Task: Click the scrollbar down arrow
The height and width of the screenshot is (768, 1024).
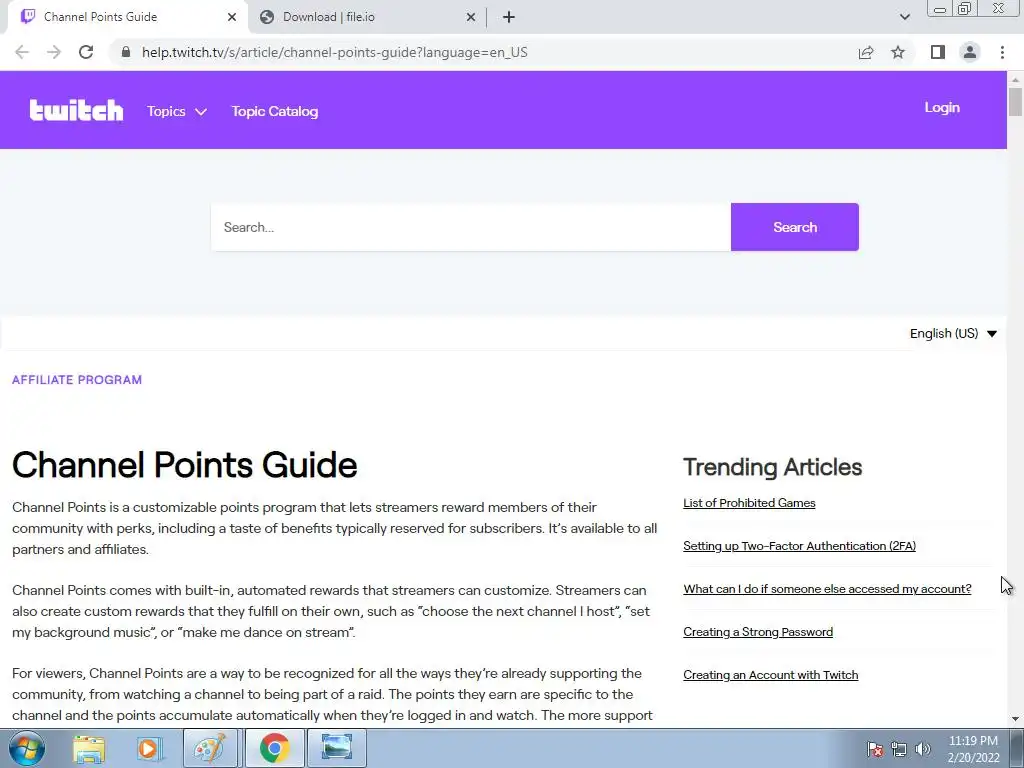Action: [x=1015, y=719]
